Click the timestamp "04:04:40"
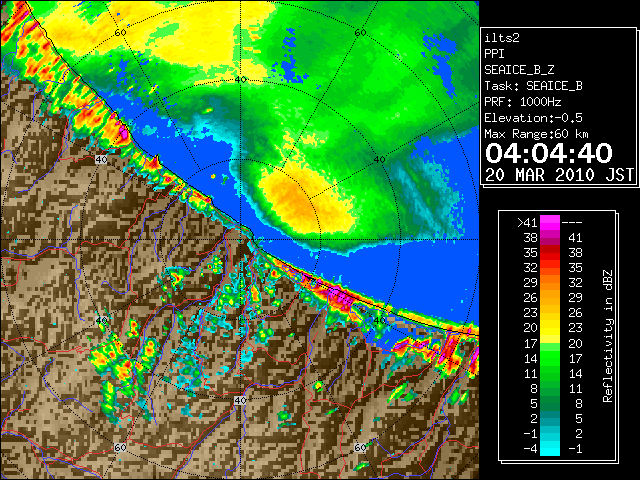This screenshot has height=480, width=640. (549, 153)
